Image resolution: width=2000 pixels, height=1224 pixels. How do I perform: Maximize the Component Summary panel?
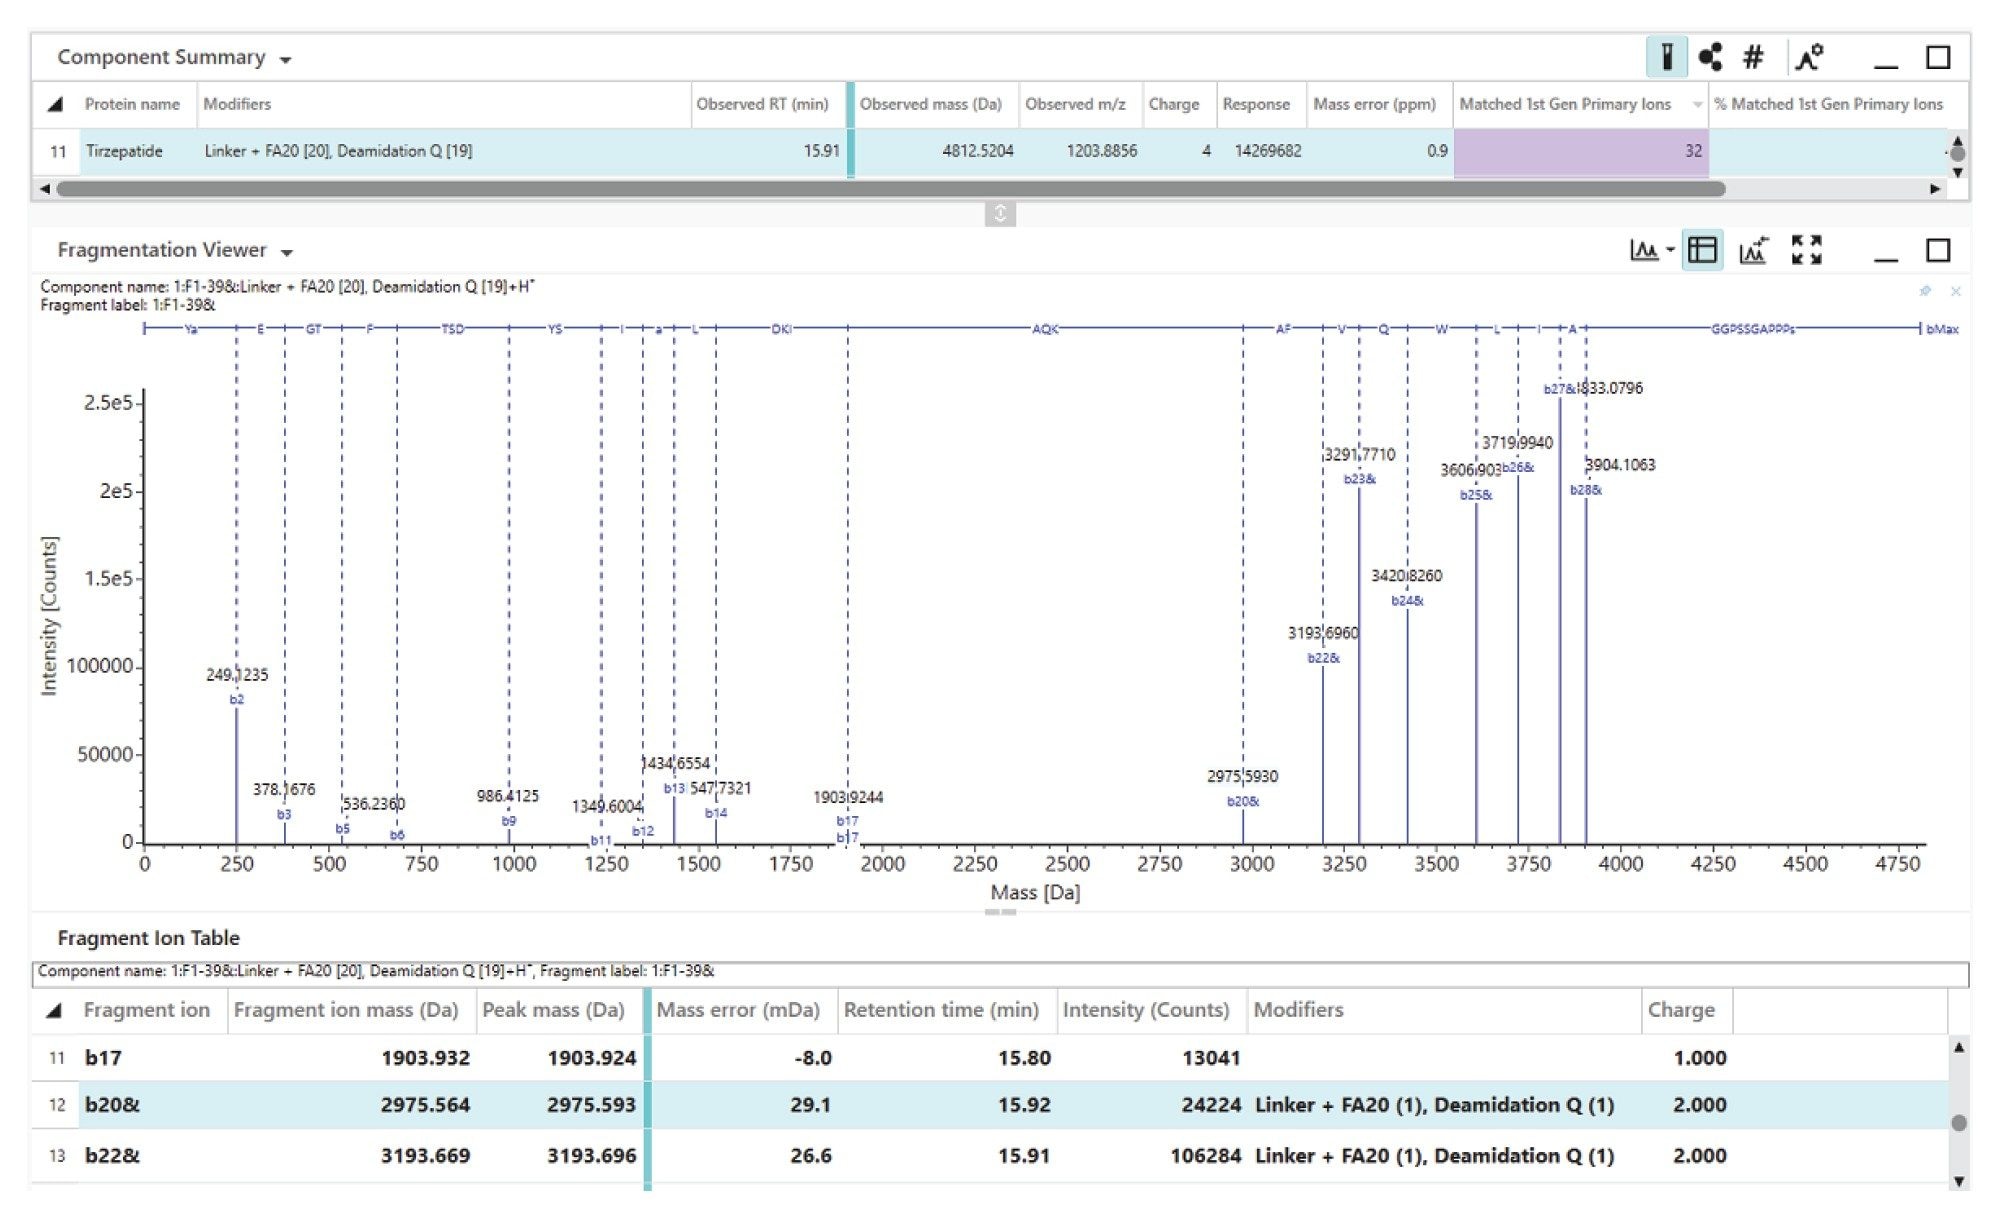click(1938, 57)
